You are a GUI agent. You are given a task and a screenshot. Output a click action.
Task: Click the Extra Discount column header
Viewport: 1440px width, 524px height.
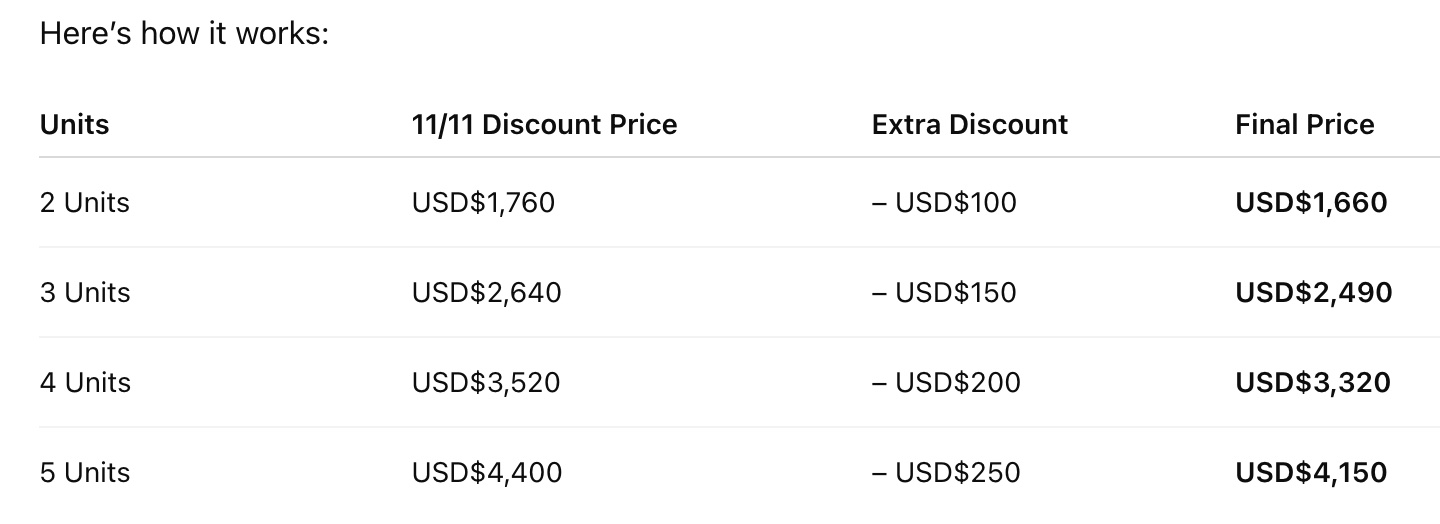coord(969,125)
